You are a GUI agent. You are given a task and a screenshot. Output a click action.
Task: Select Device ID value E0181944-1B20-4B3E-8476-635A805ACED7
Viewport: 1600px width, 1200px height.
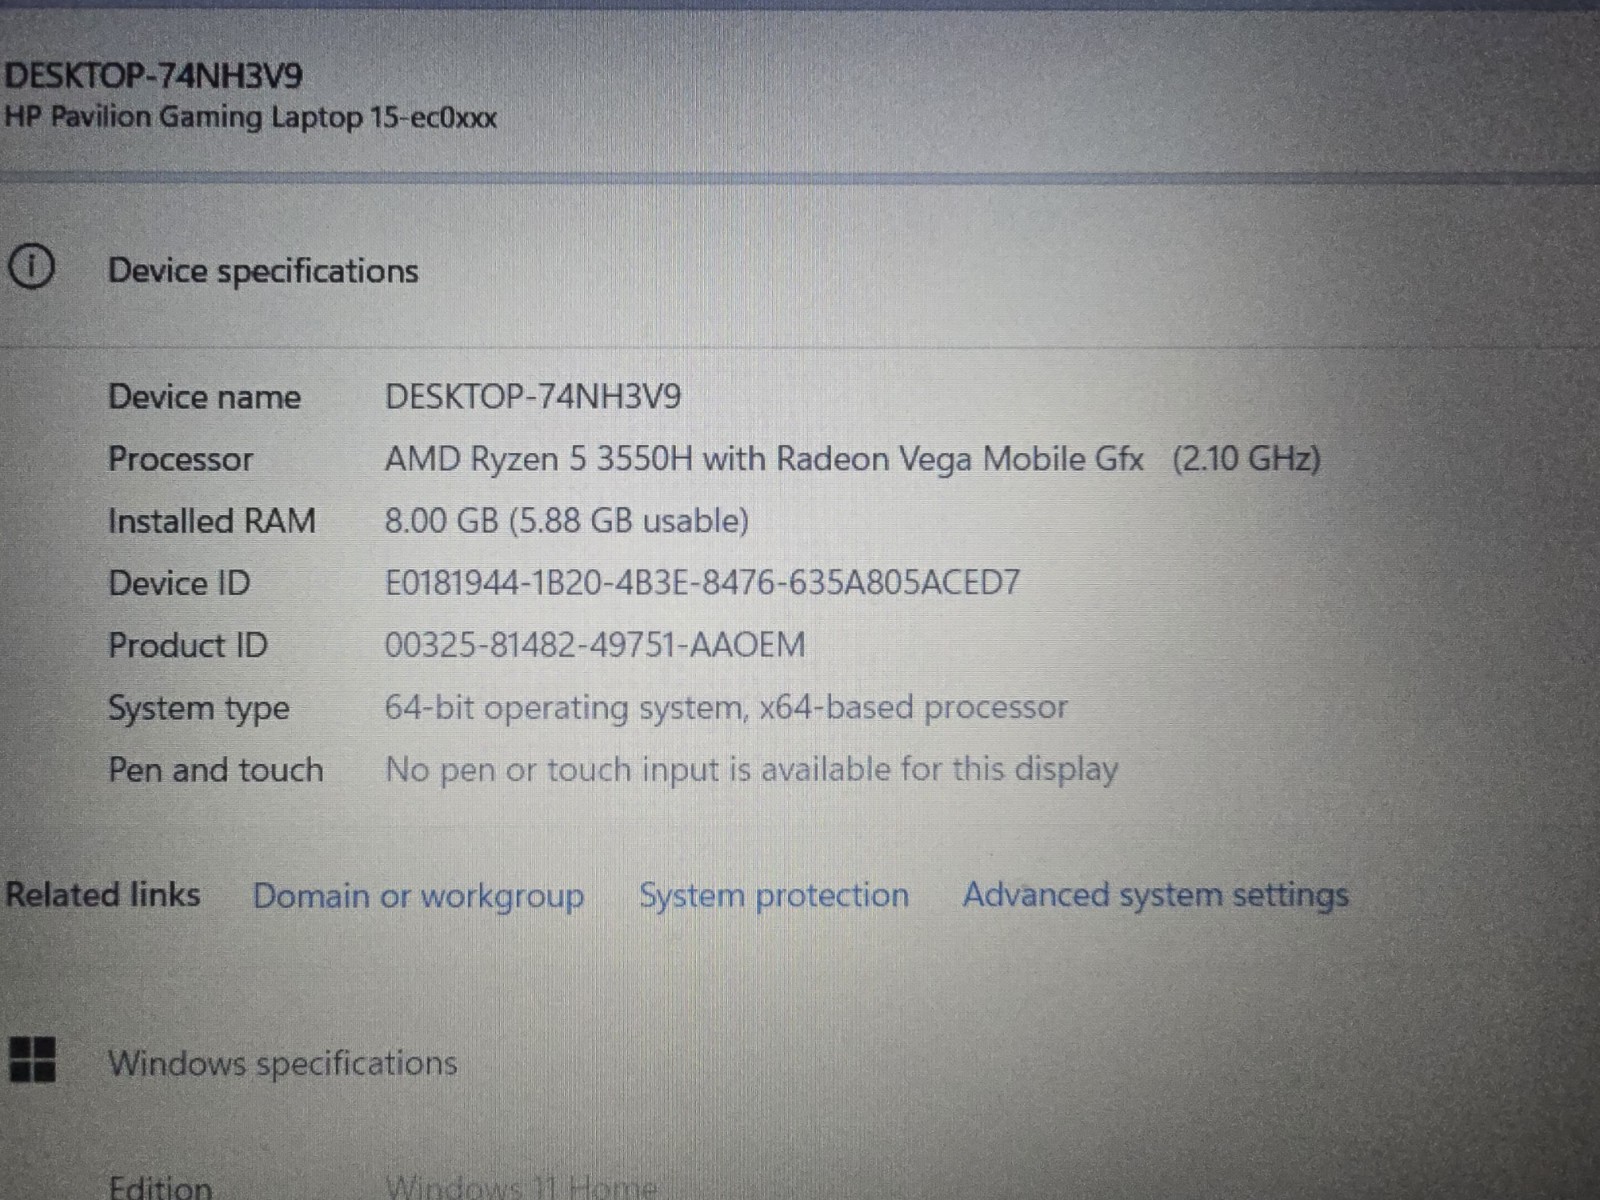click(702, 583)
